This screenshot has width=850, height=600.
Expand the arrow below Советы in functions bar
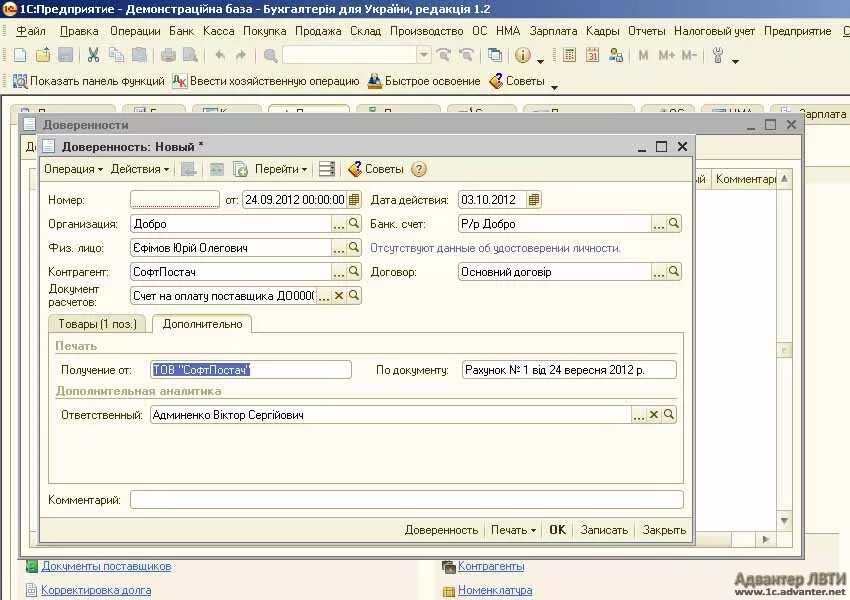coord(554,87)
